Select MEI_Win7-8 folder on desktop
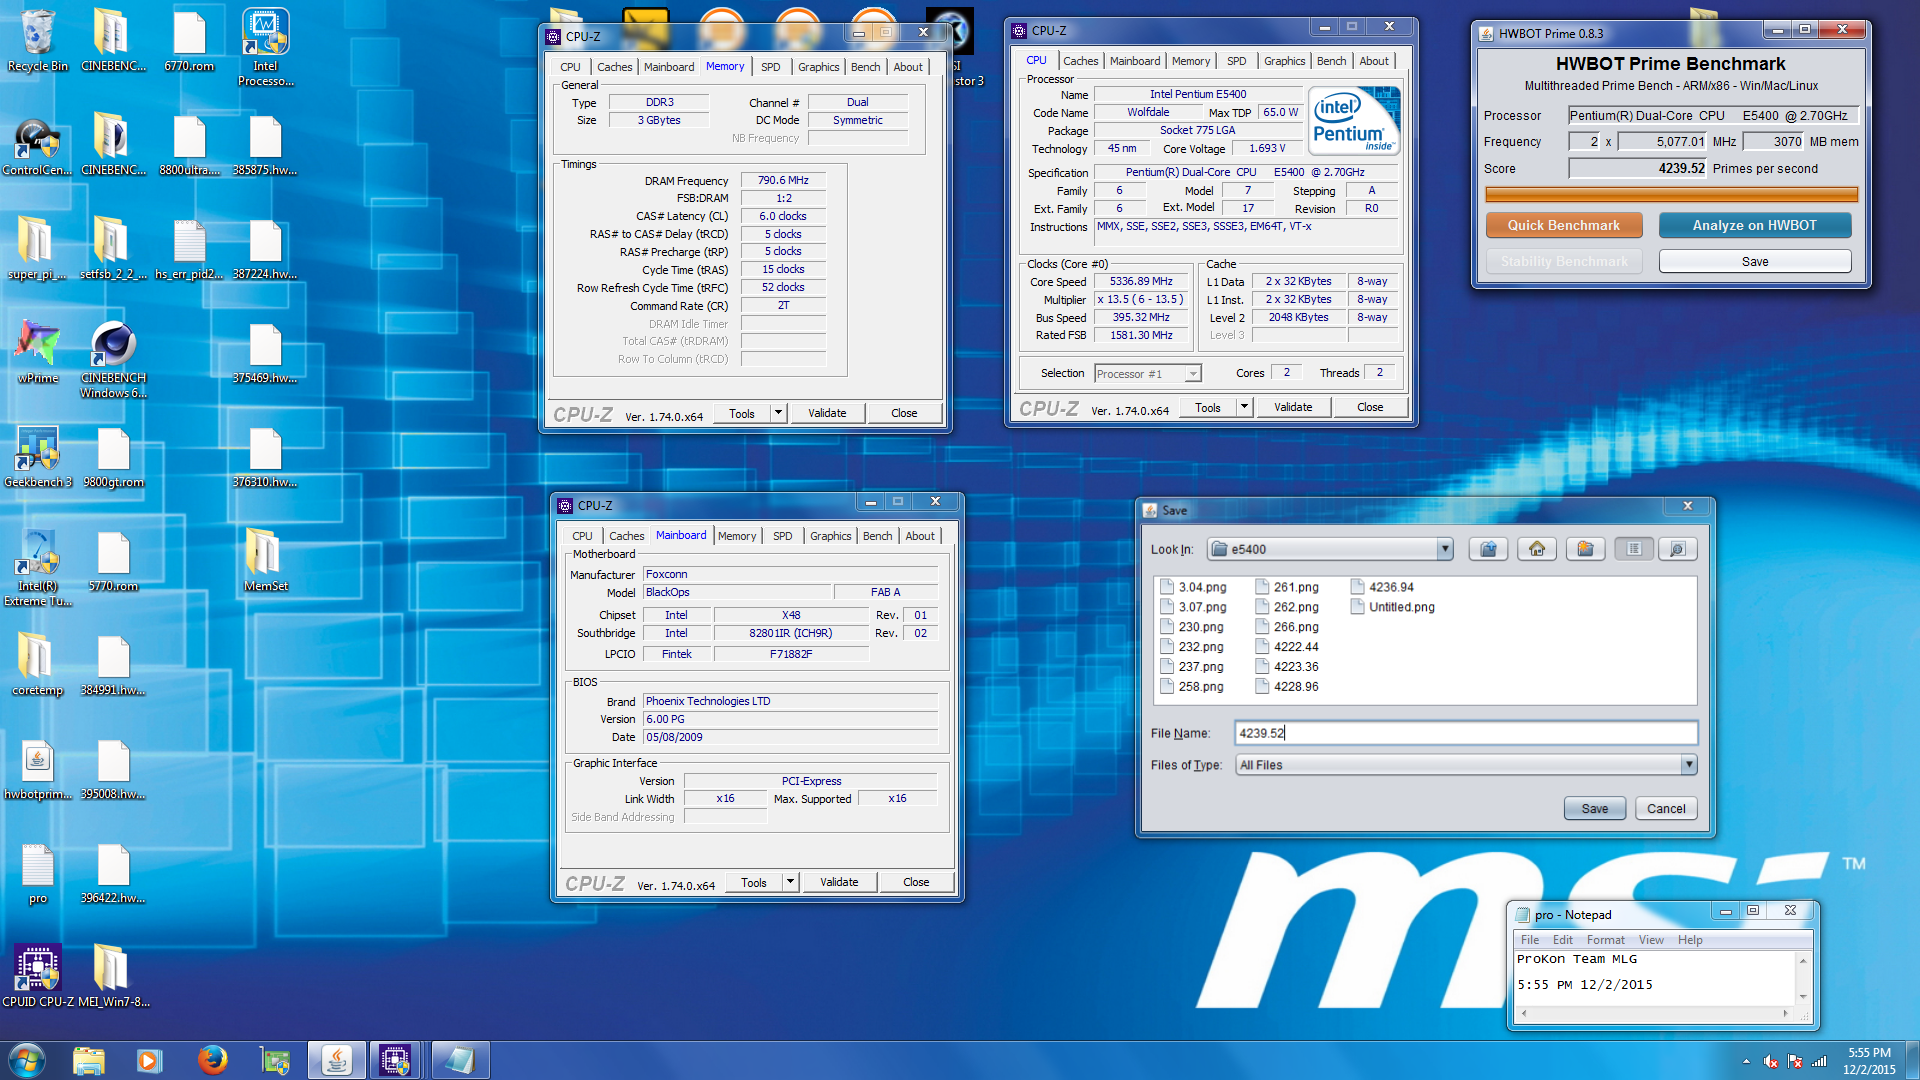 pyautogui.click(x=113, y=976)
